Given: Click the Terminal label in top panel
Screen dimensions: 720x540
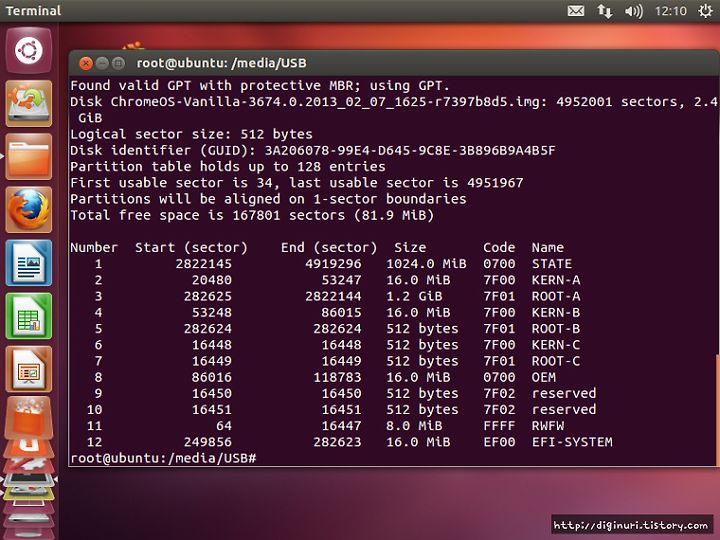Looking at the screenshot, I should point(33,11).
